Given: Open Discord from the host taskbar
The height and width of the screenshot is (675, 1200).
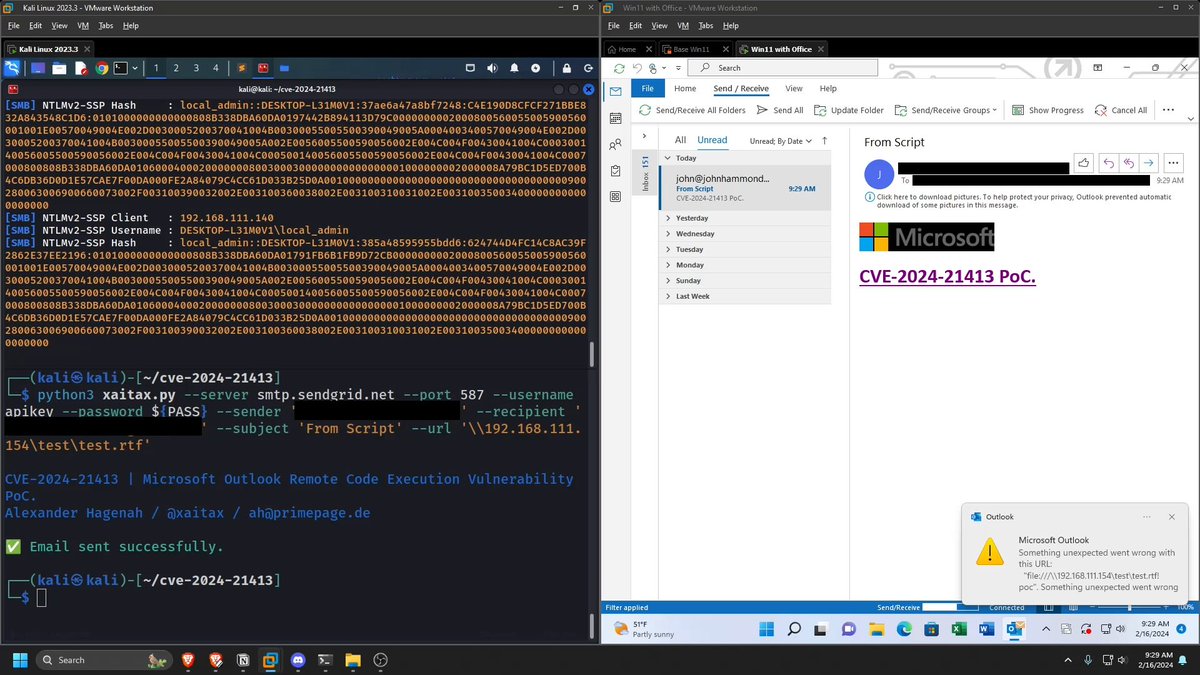Looking at the screenshot, I should (297, 660).
